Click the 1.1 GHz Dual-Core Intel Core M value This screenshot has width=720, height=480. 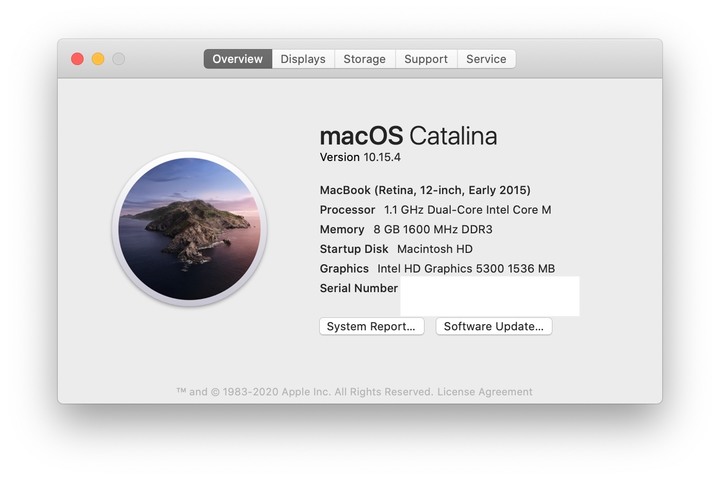467,210
